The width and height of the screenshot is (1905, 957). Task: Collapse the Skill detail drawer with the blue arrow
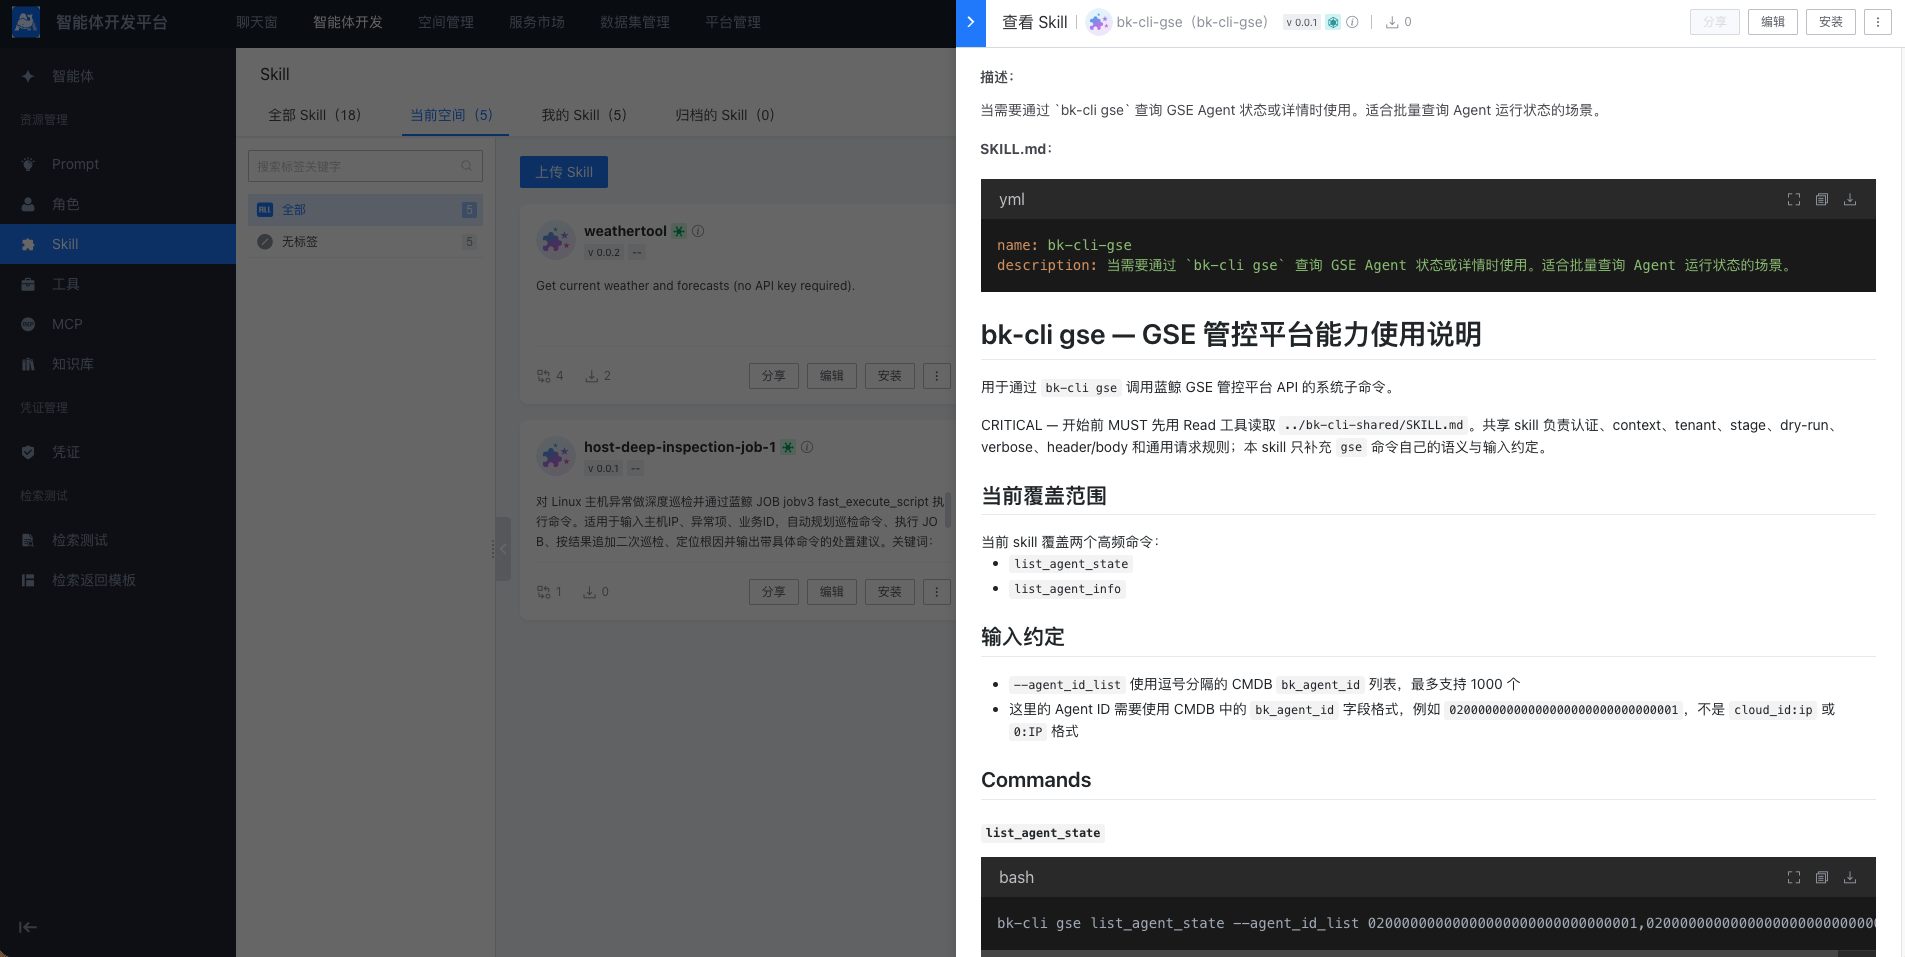(971, 23)
